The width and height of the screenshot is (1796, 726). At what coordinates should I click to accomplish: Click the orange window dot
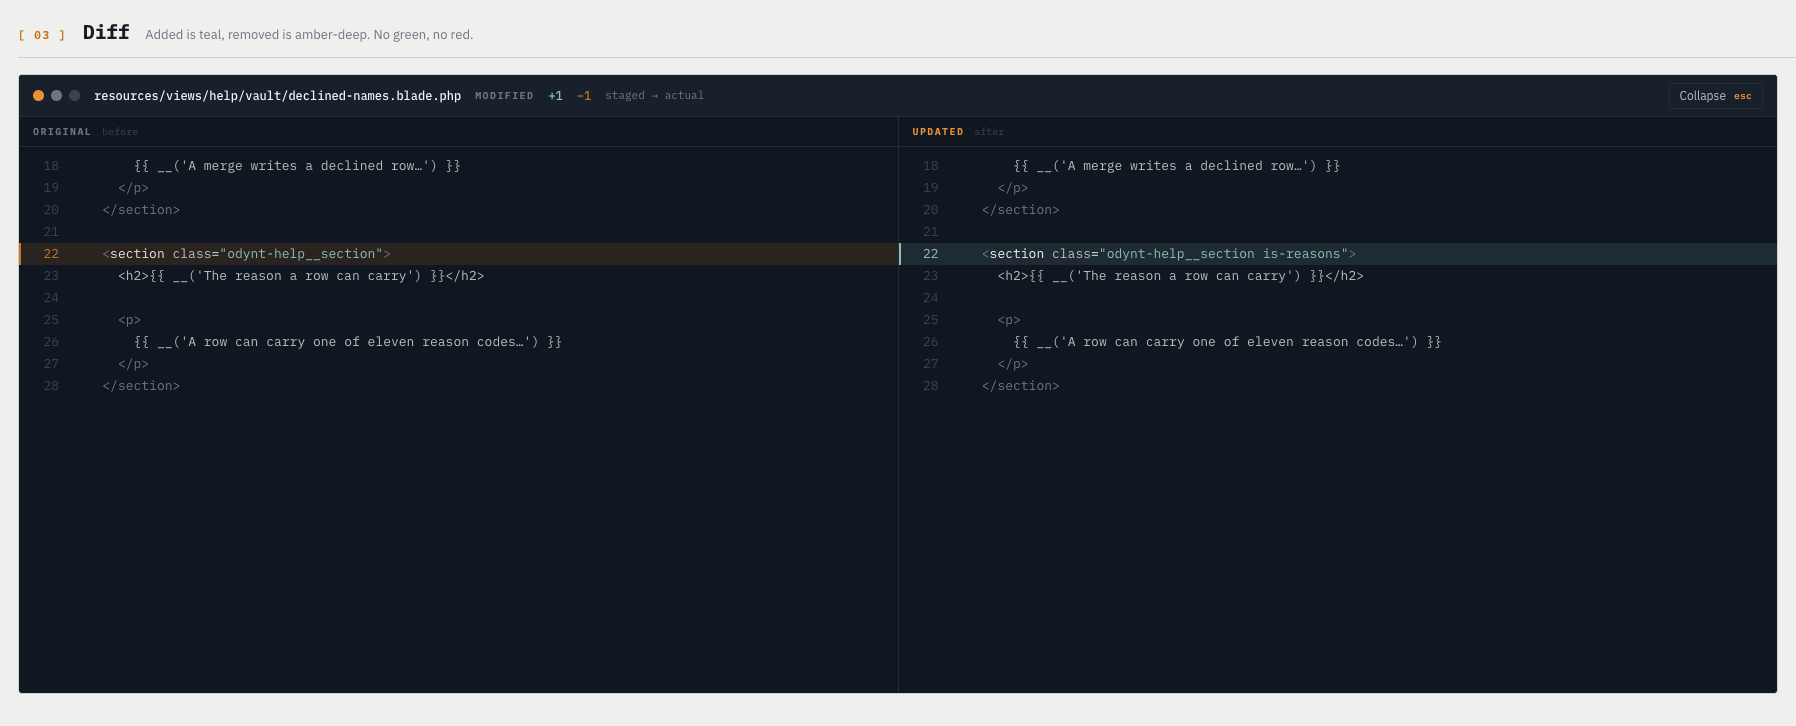coord(38,96)
